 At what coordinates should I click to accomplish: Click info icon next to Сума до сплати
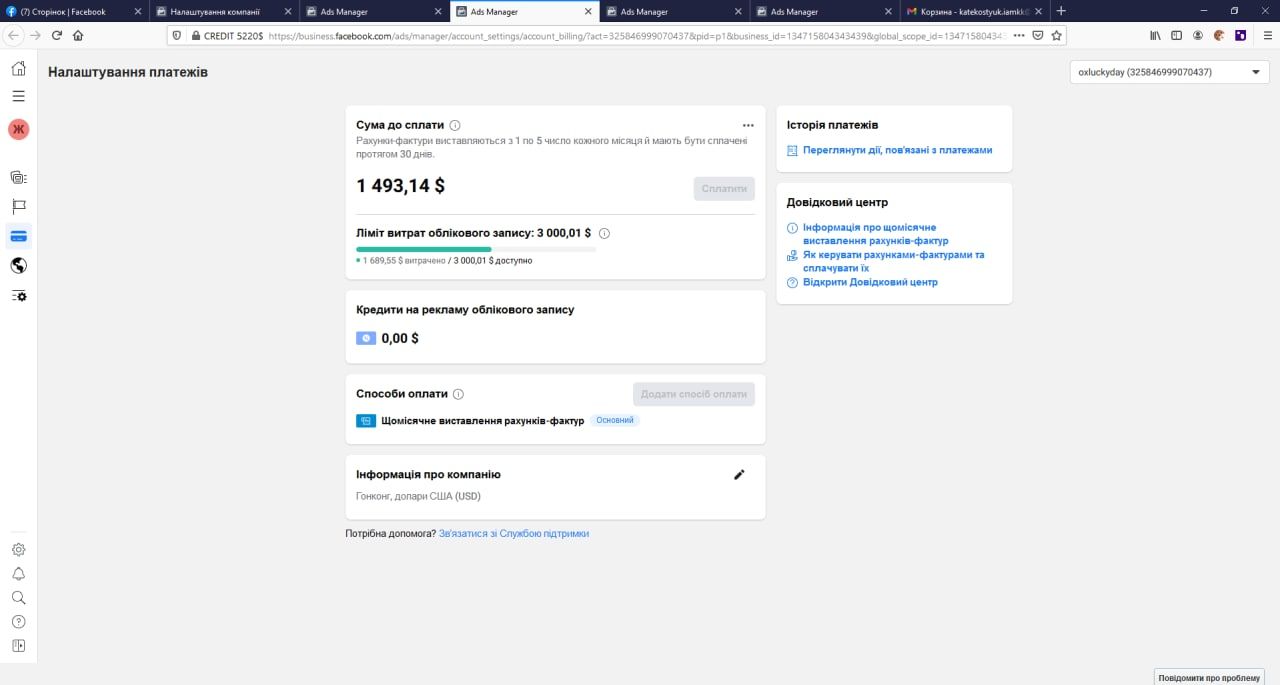455,125
